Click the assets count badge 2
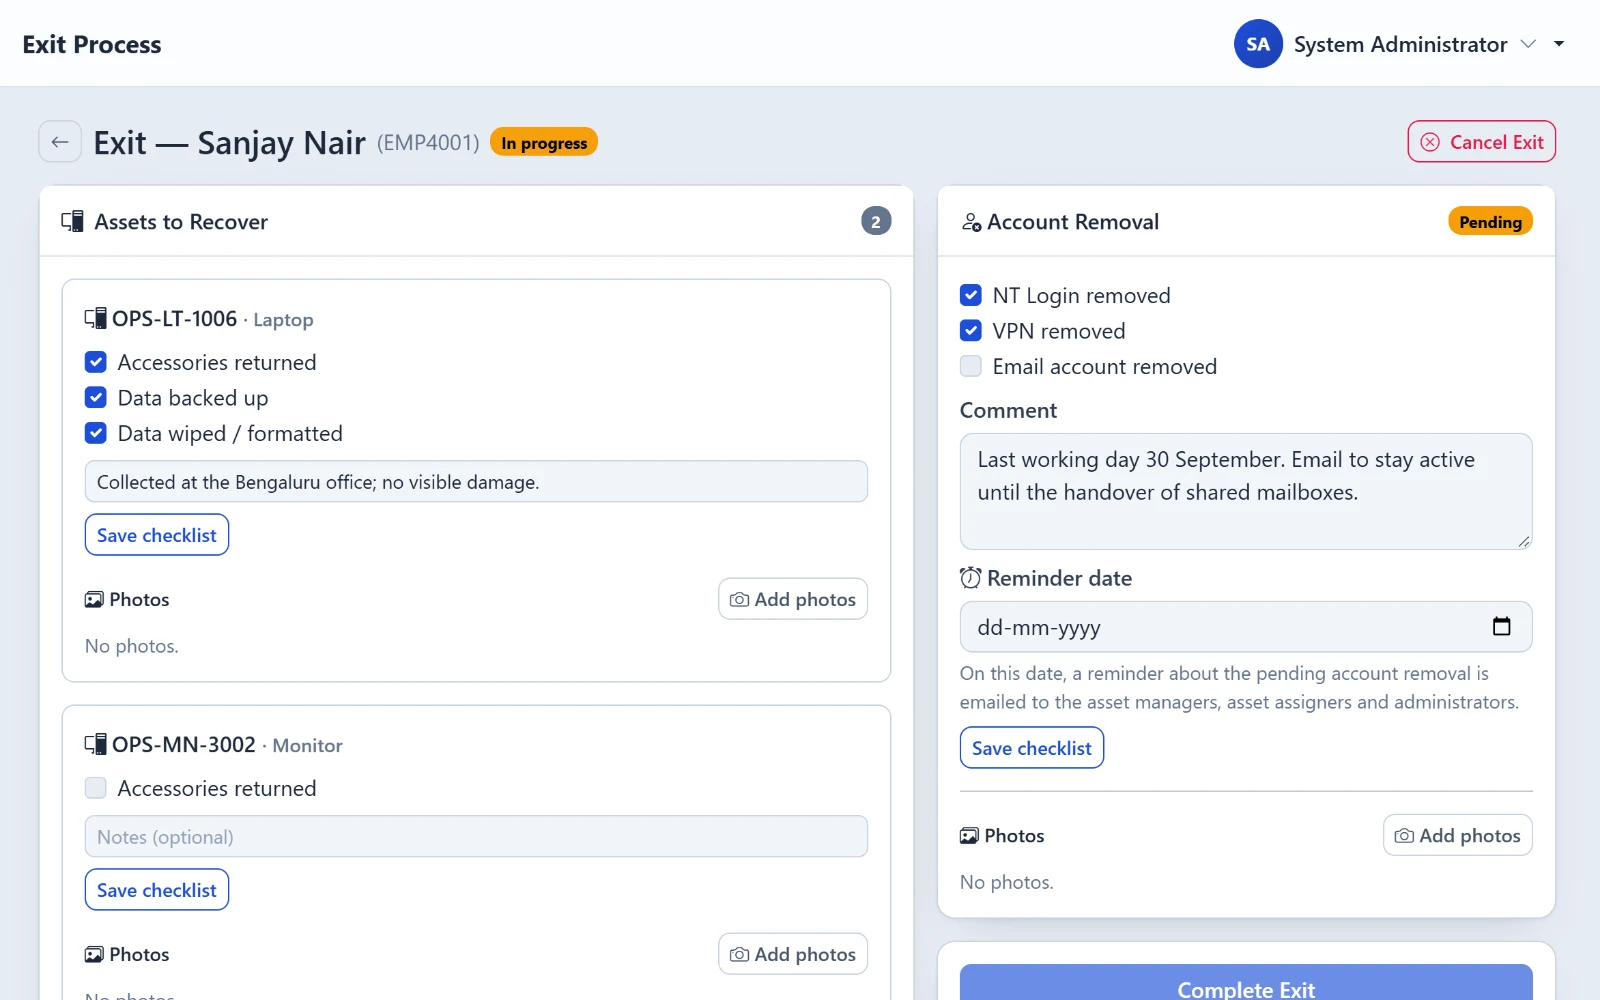Screen dimensions: 1600x1000 tap(876, 221)
